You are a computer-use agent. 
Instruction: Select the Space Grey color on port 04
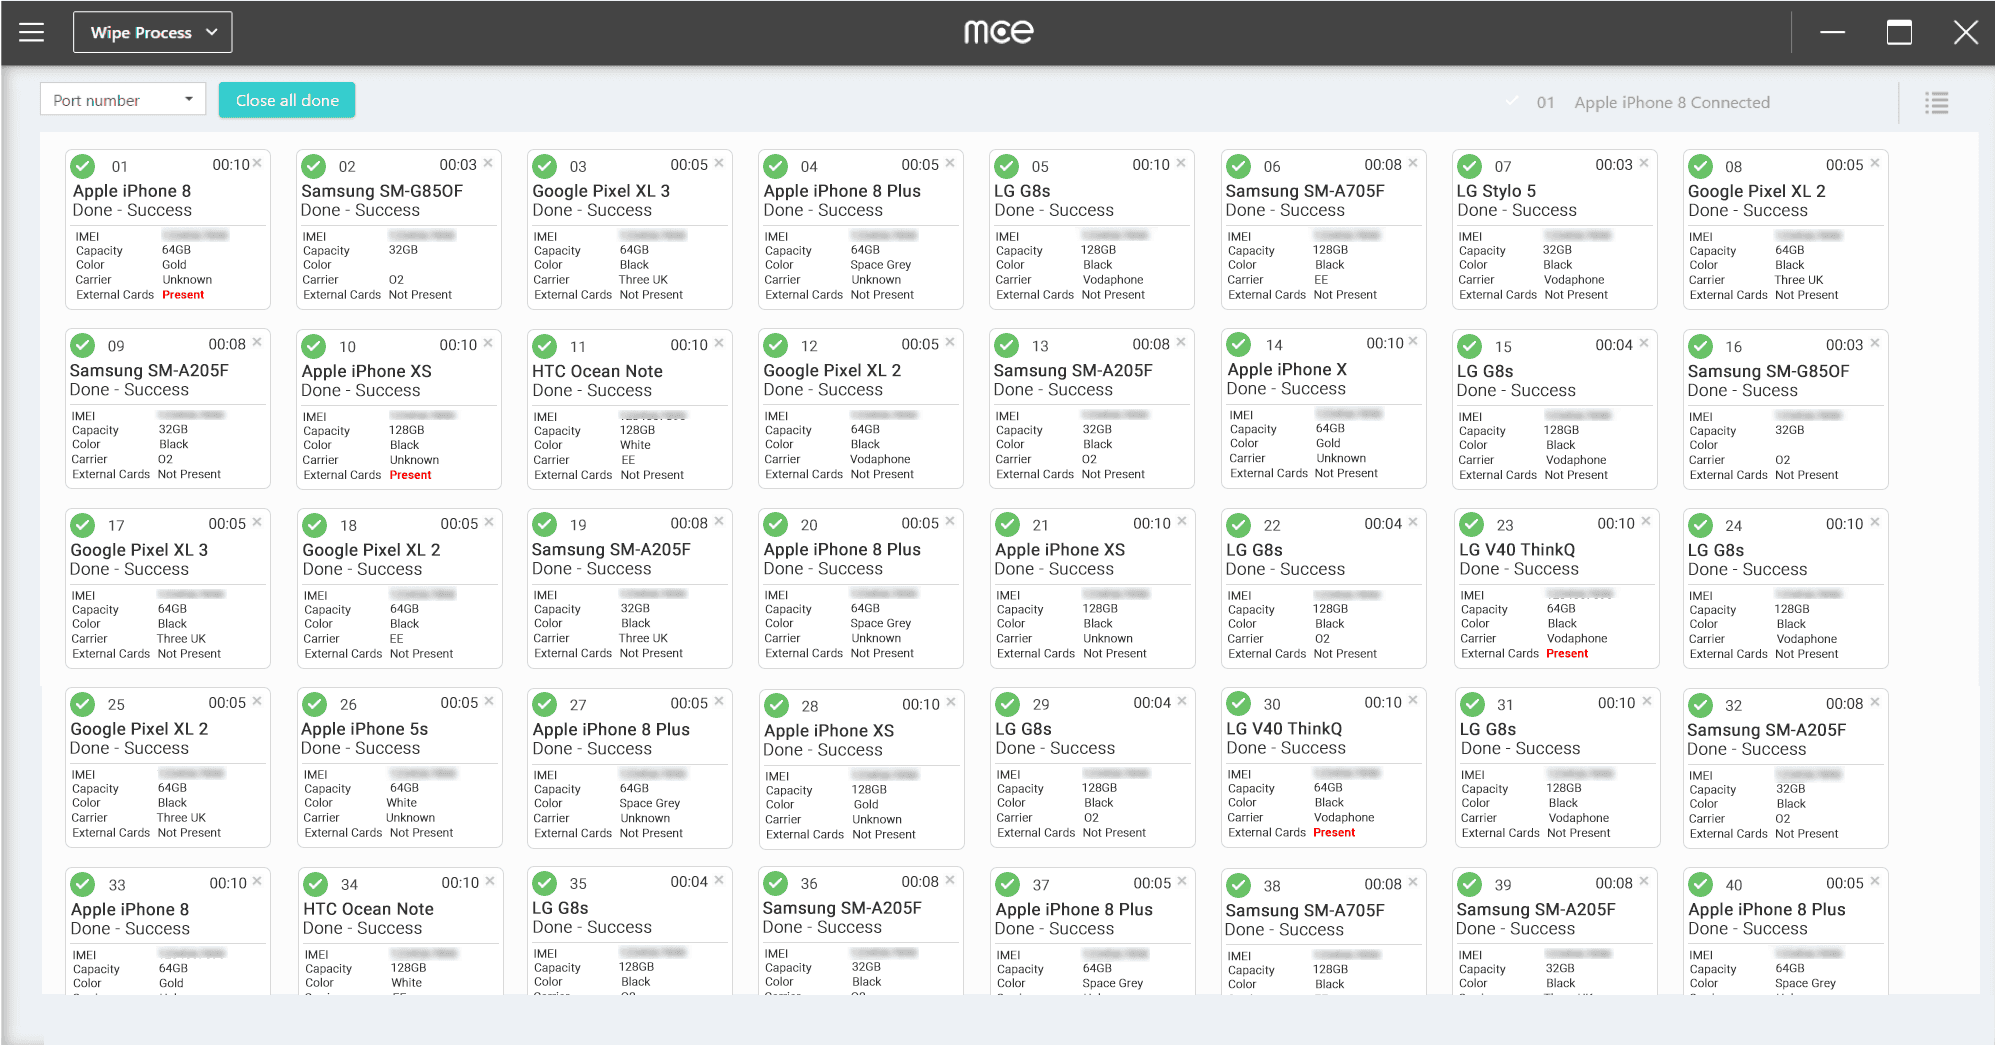(x=881, y=265)
